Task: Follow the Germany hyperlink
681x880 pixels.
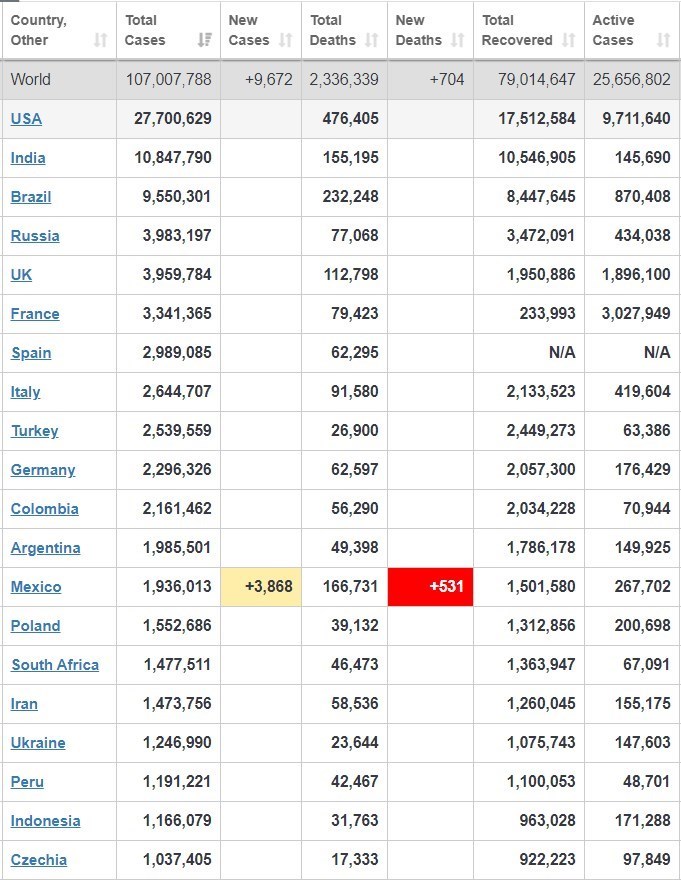Action: pos(43,470)
